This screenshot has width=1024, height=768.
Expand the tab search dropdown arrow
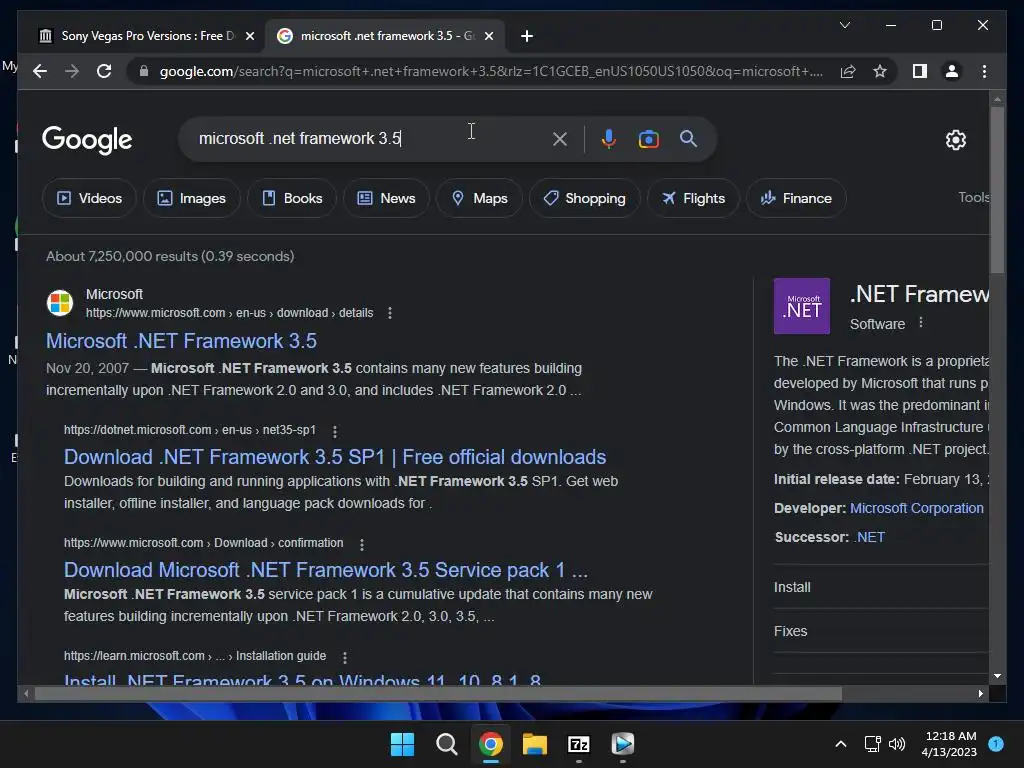pos(844,25)
